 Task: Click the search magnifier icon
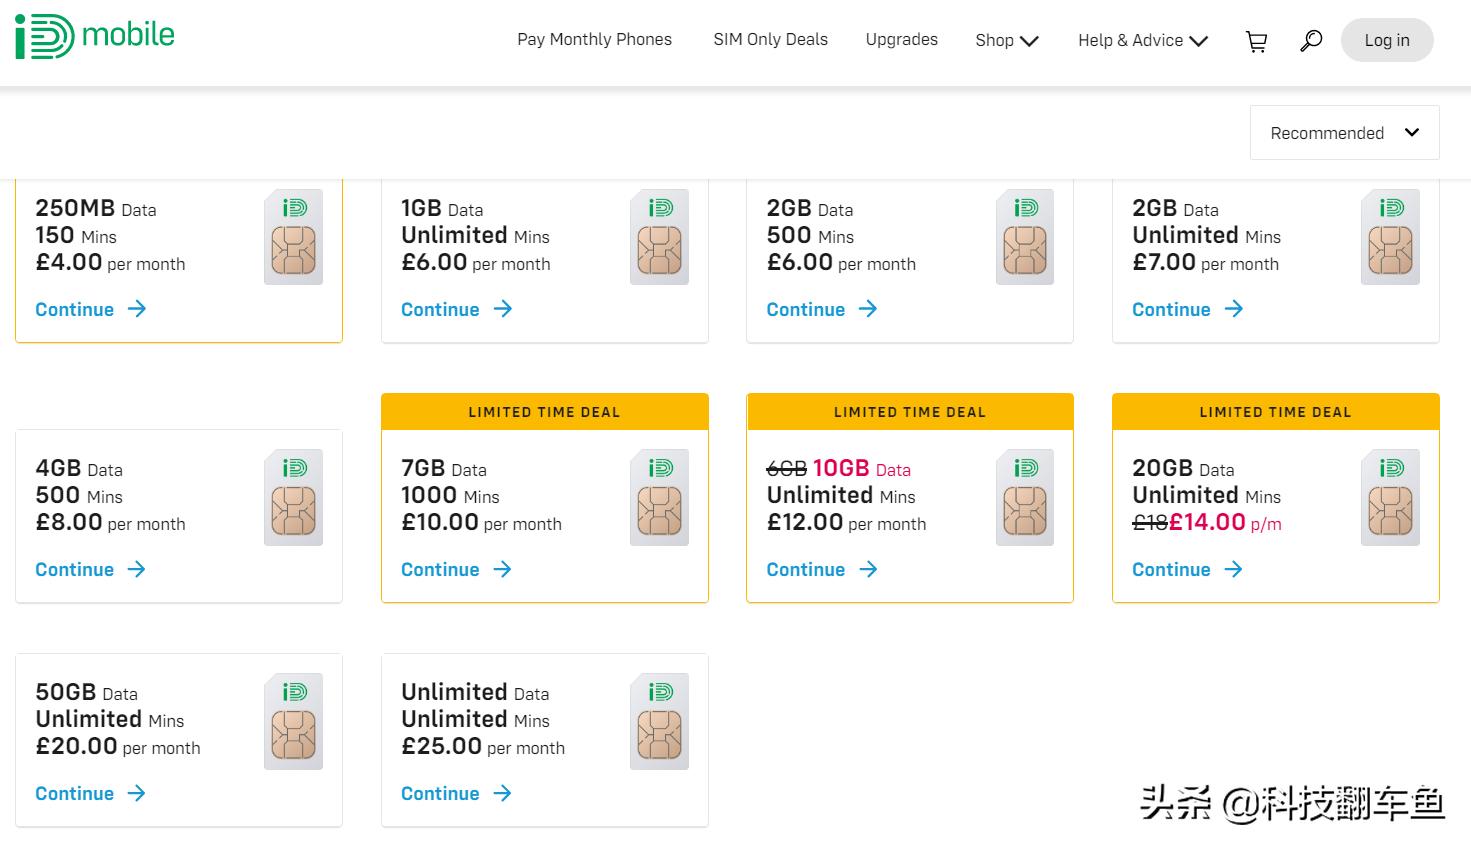click(1310, 41)
